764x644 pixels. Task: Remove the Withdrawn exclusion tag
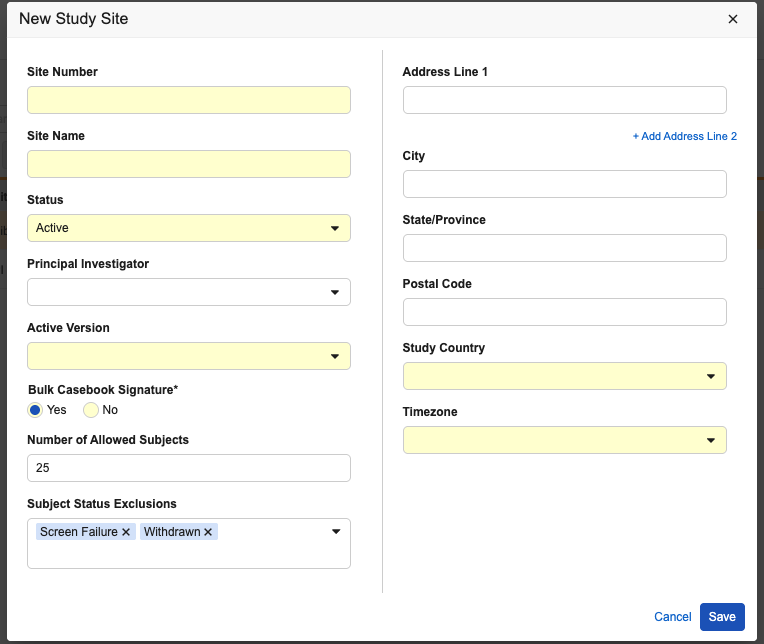[208, 532]
